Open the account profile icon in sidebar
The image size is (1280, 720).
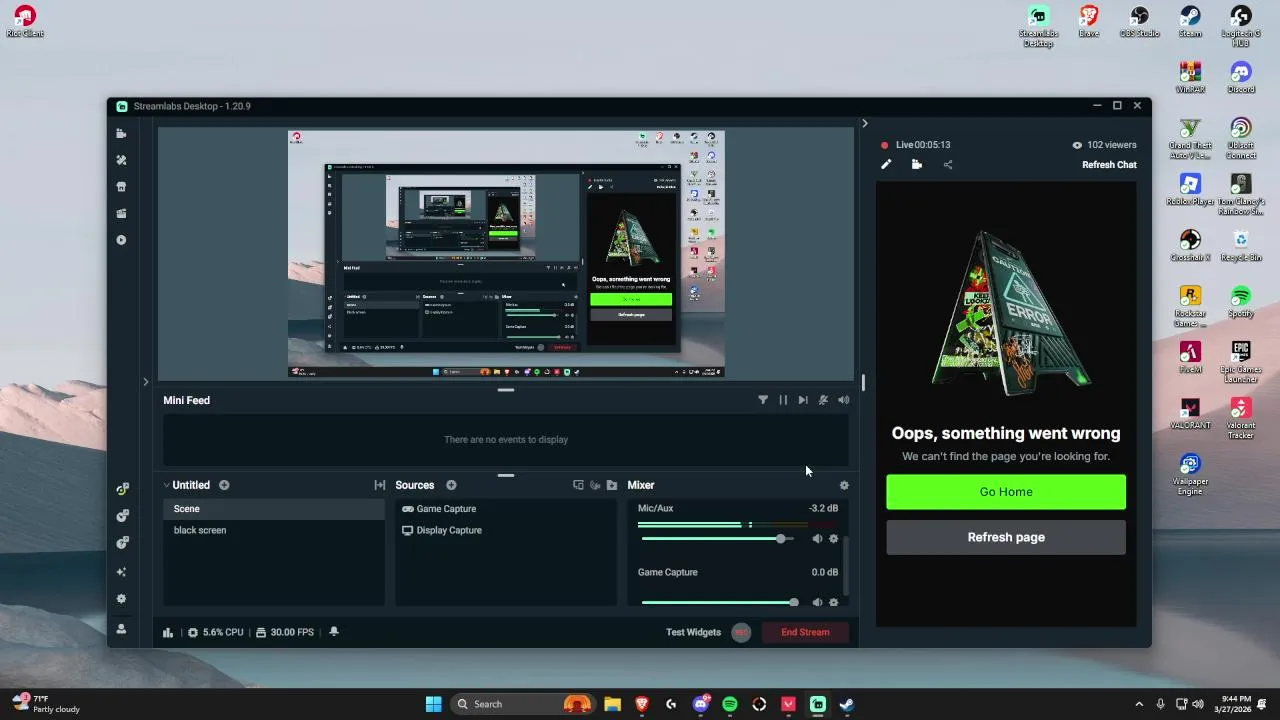[x=121, y=629]
